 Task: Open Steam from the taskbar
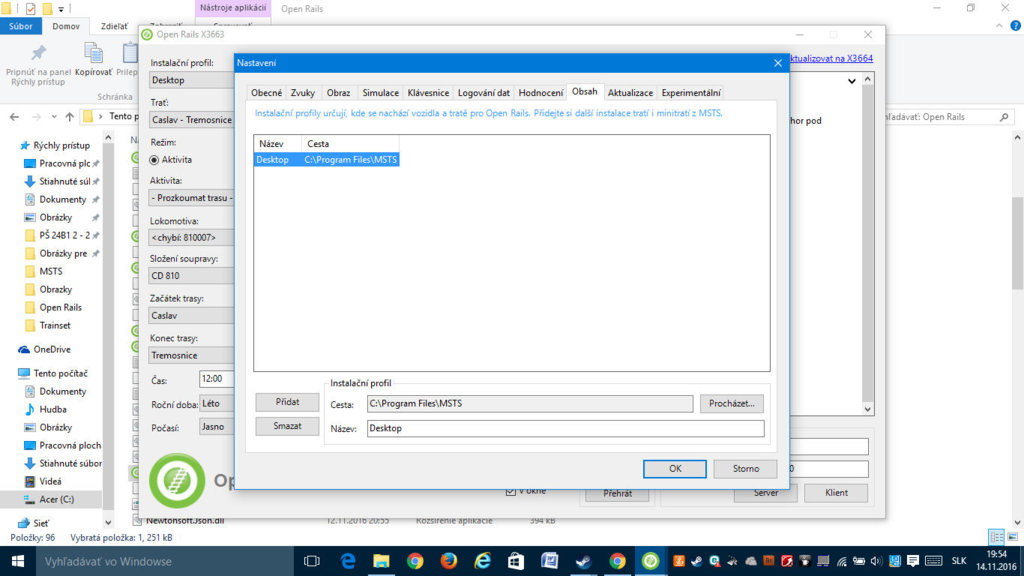[583, 561]
